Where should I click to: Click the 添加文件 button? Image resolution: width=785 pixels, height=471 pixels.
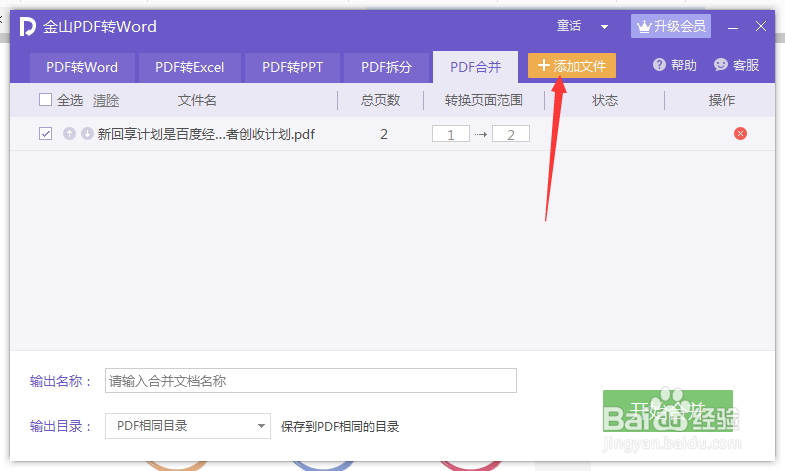click(x=572, y=66)
